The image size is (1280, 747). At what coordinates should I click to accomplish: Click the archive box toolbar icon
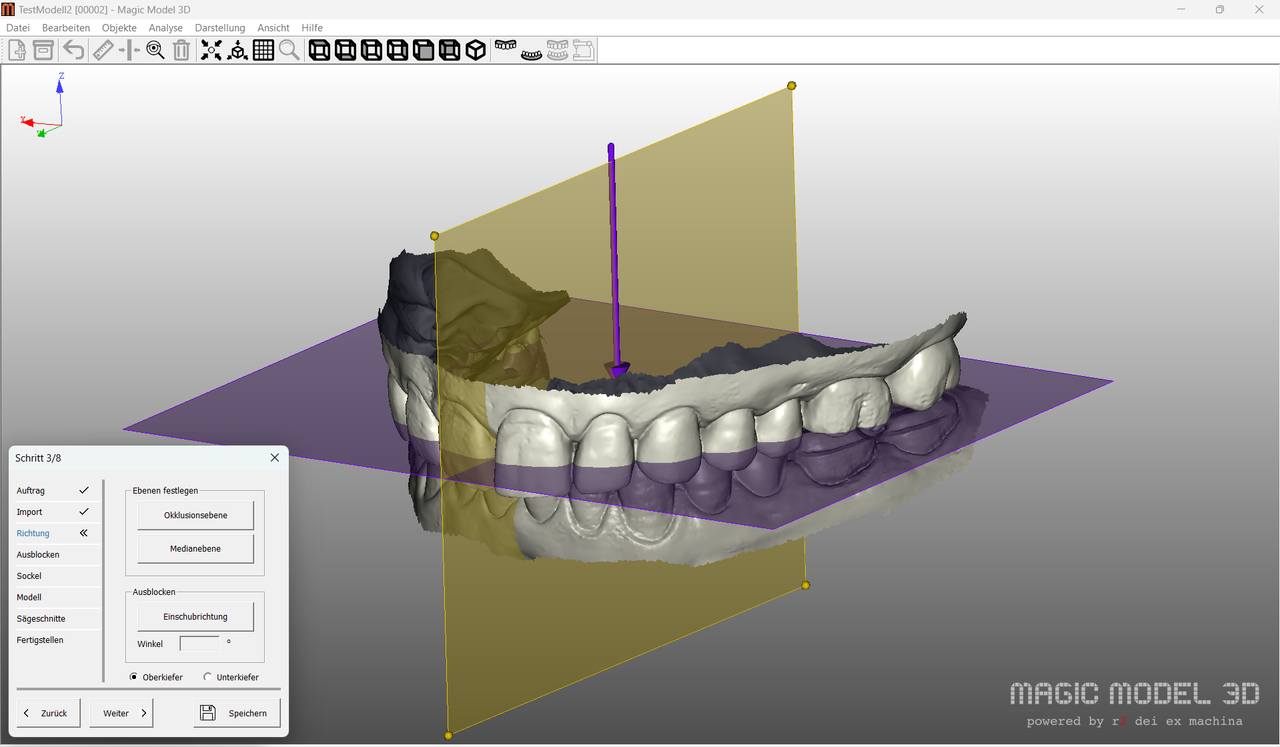coord(43,50)
